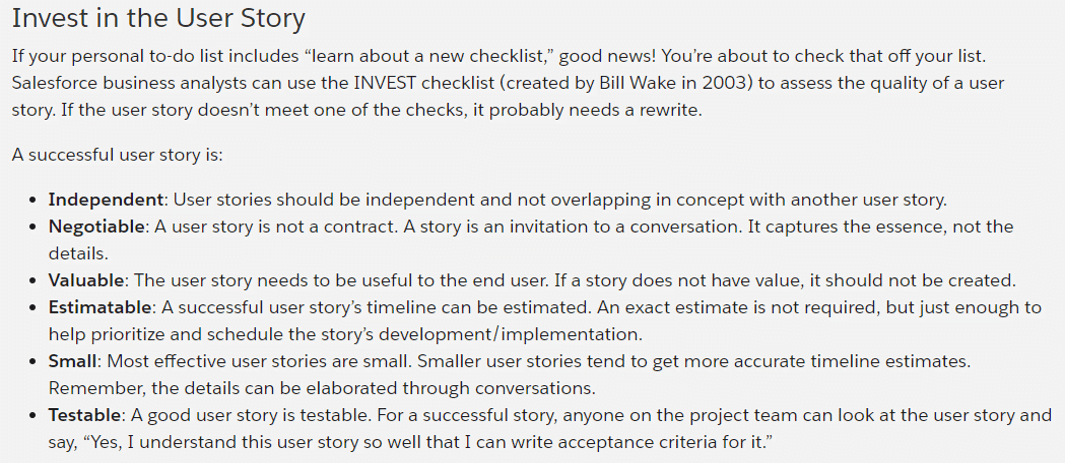This screenshot has width=1065, height=463.
Task: Click the bold word "Valuable"
Action: pos(89,280)
